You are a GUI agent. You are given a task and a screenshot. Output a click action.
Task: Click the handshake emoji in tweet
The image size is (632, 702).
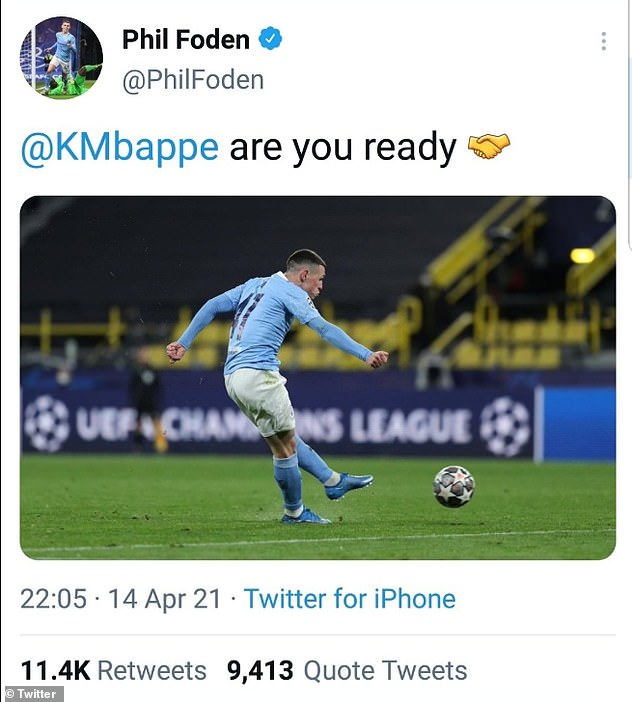click(489, 146)
